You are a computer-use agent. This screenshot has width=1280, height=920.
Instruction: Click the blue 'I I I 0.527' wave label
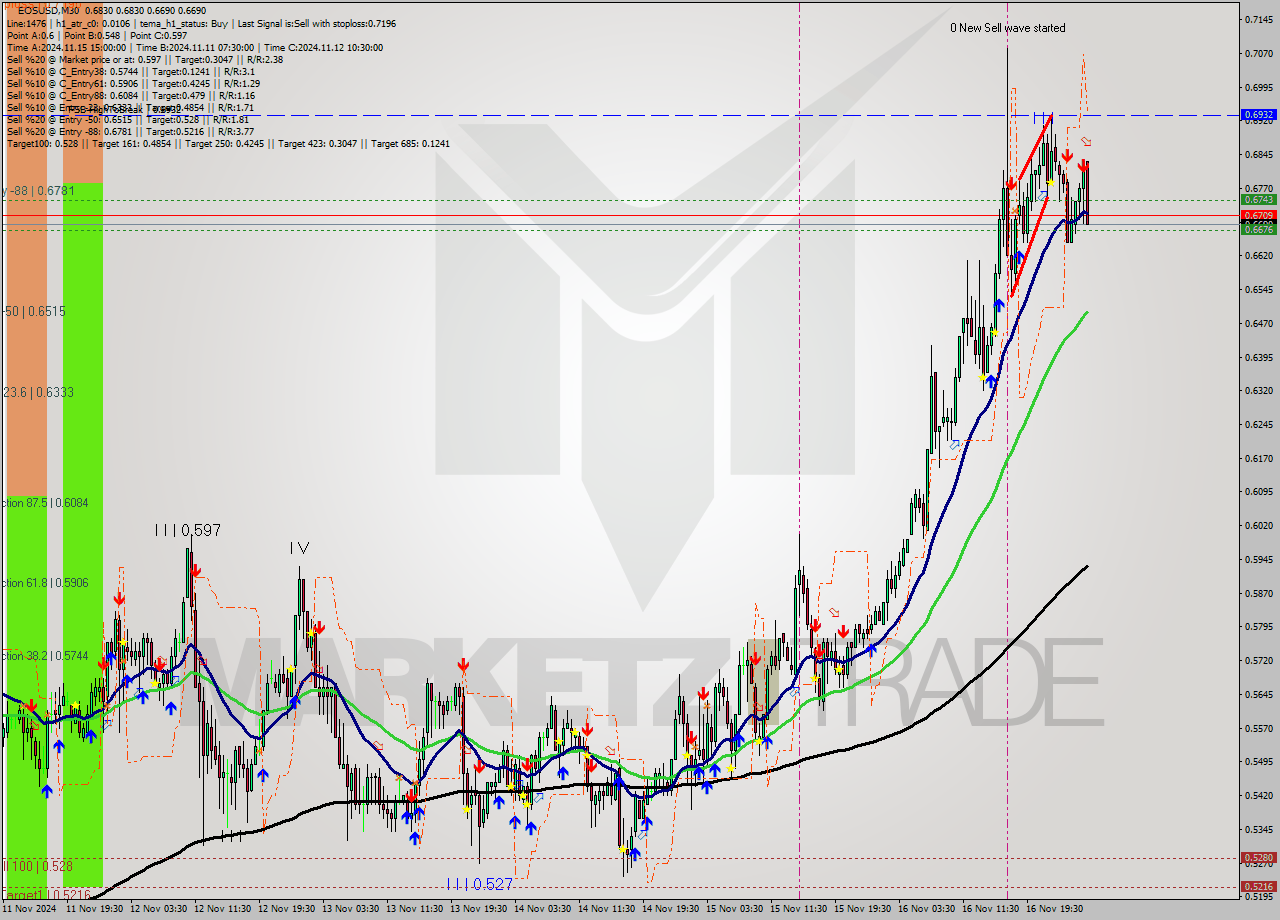coord(480,884)
